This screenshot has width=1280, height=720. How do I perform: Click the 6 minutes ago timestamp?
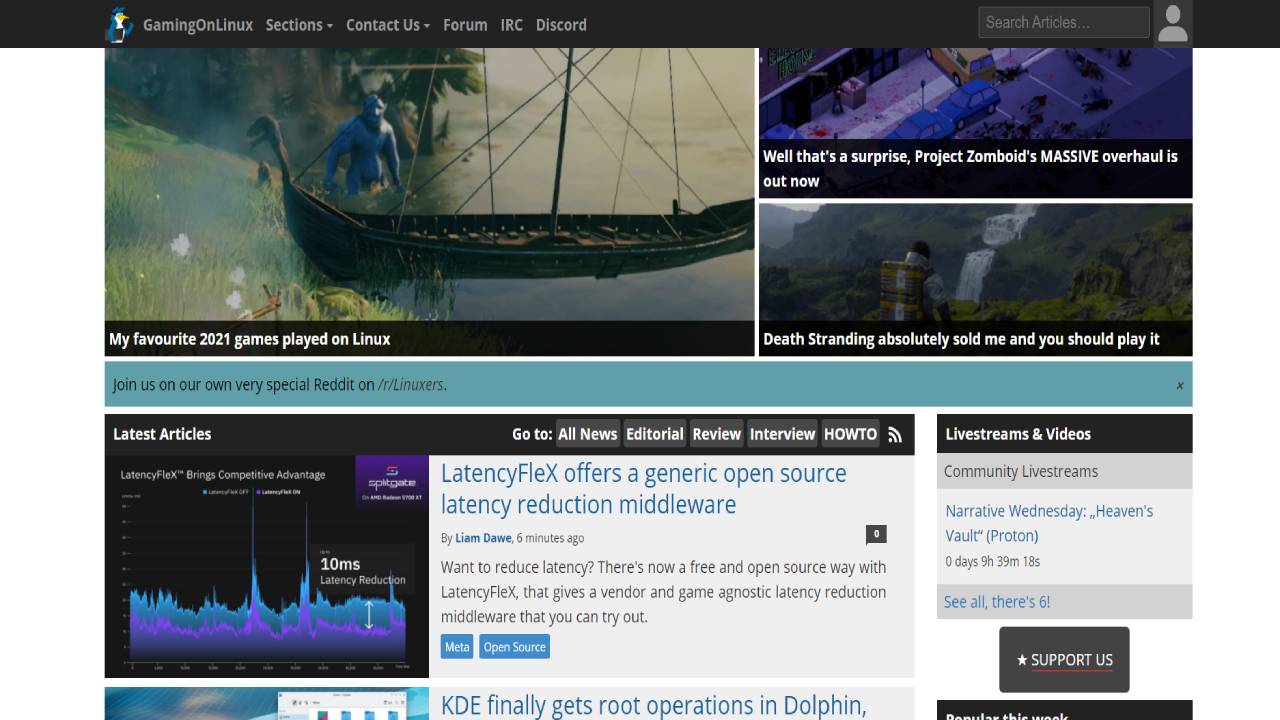click(x=550, y=538)
